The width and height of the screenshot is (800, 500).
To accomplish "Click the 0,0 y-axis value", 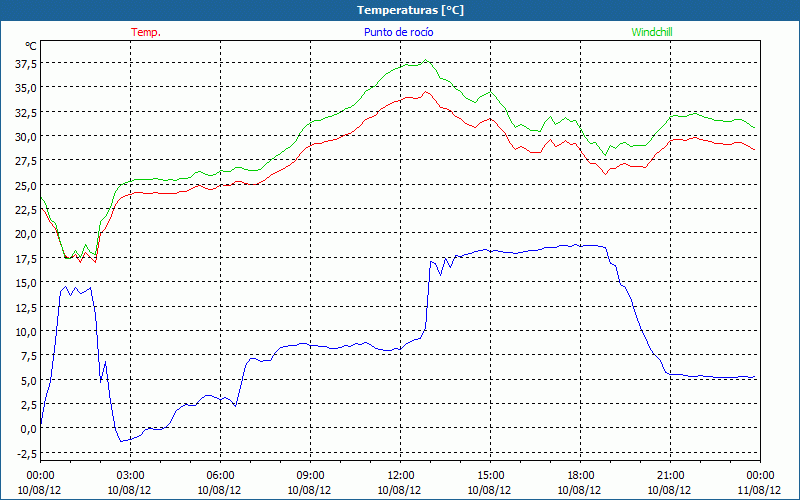I will pos(29,429).
